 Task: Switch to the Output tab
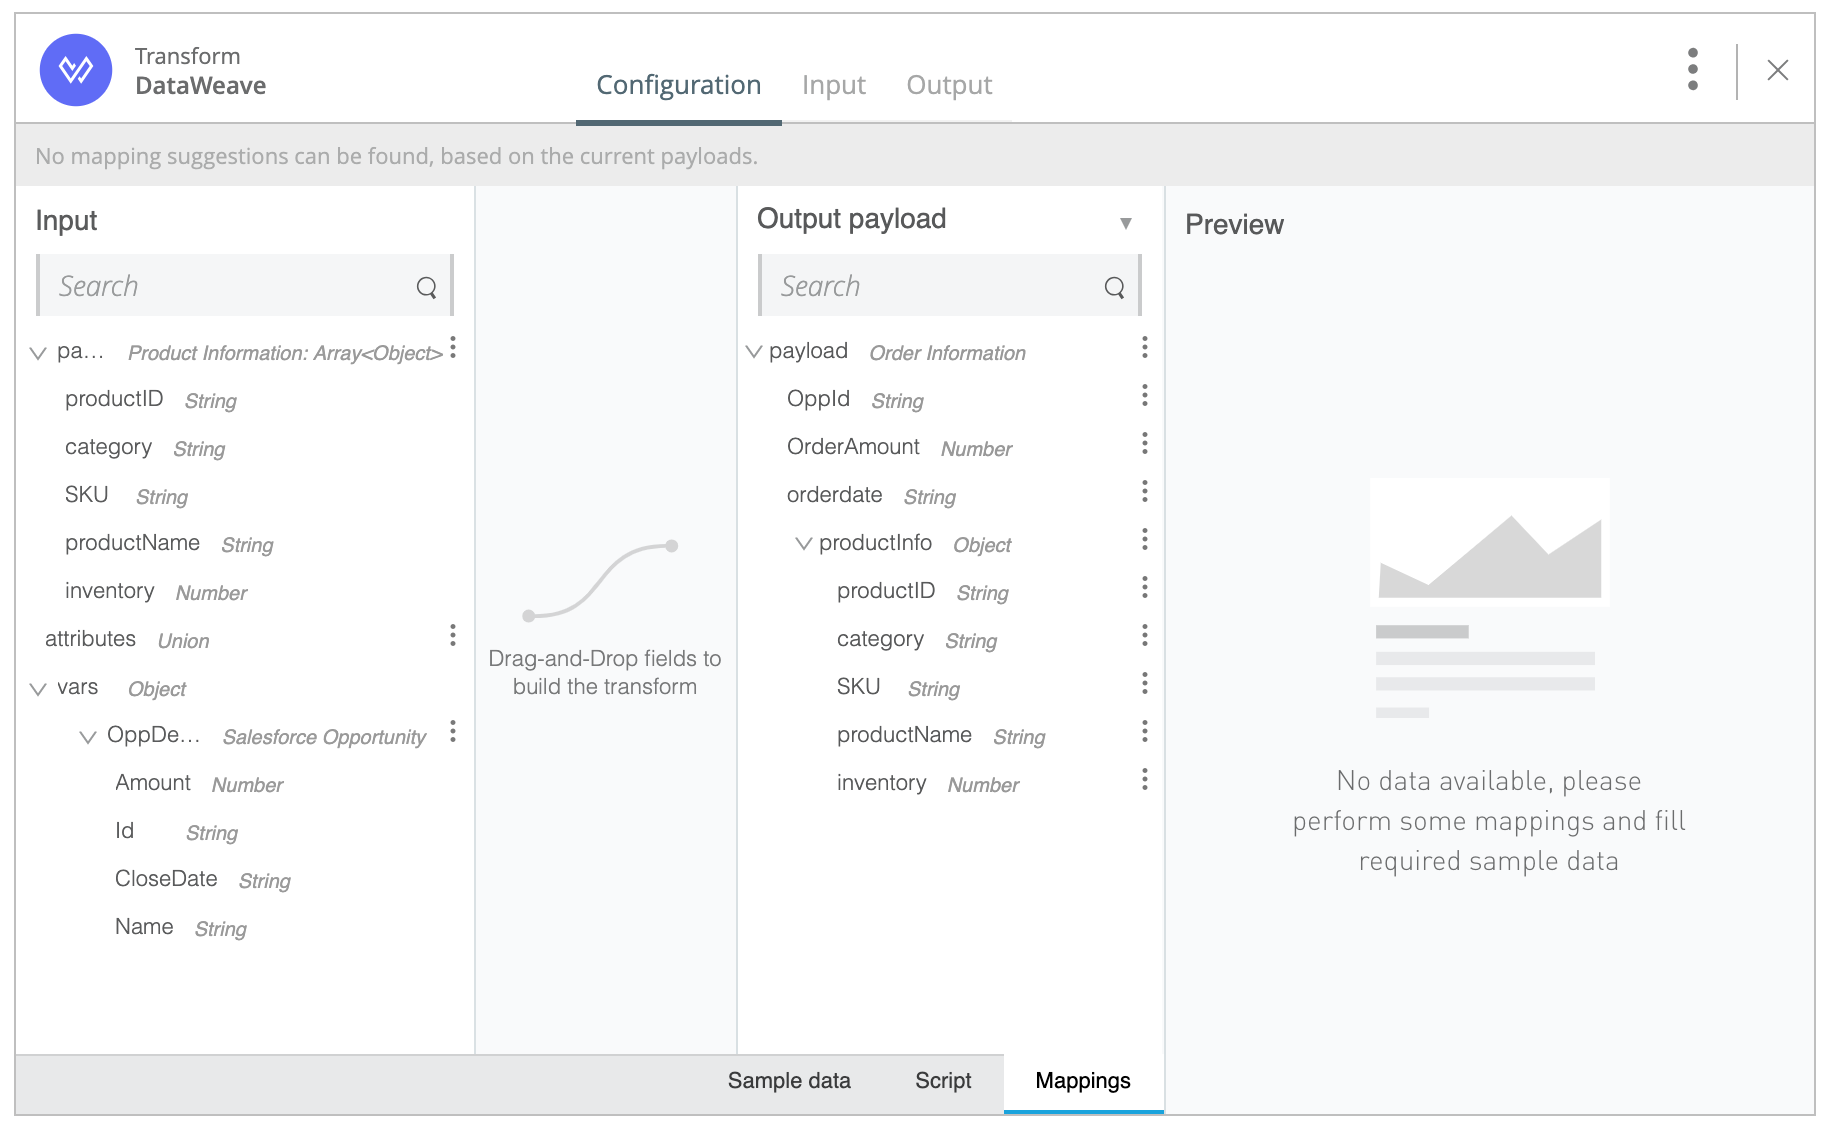click(x=948, y=86)
